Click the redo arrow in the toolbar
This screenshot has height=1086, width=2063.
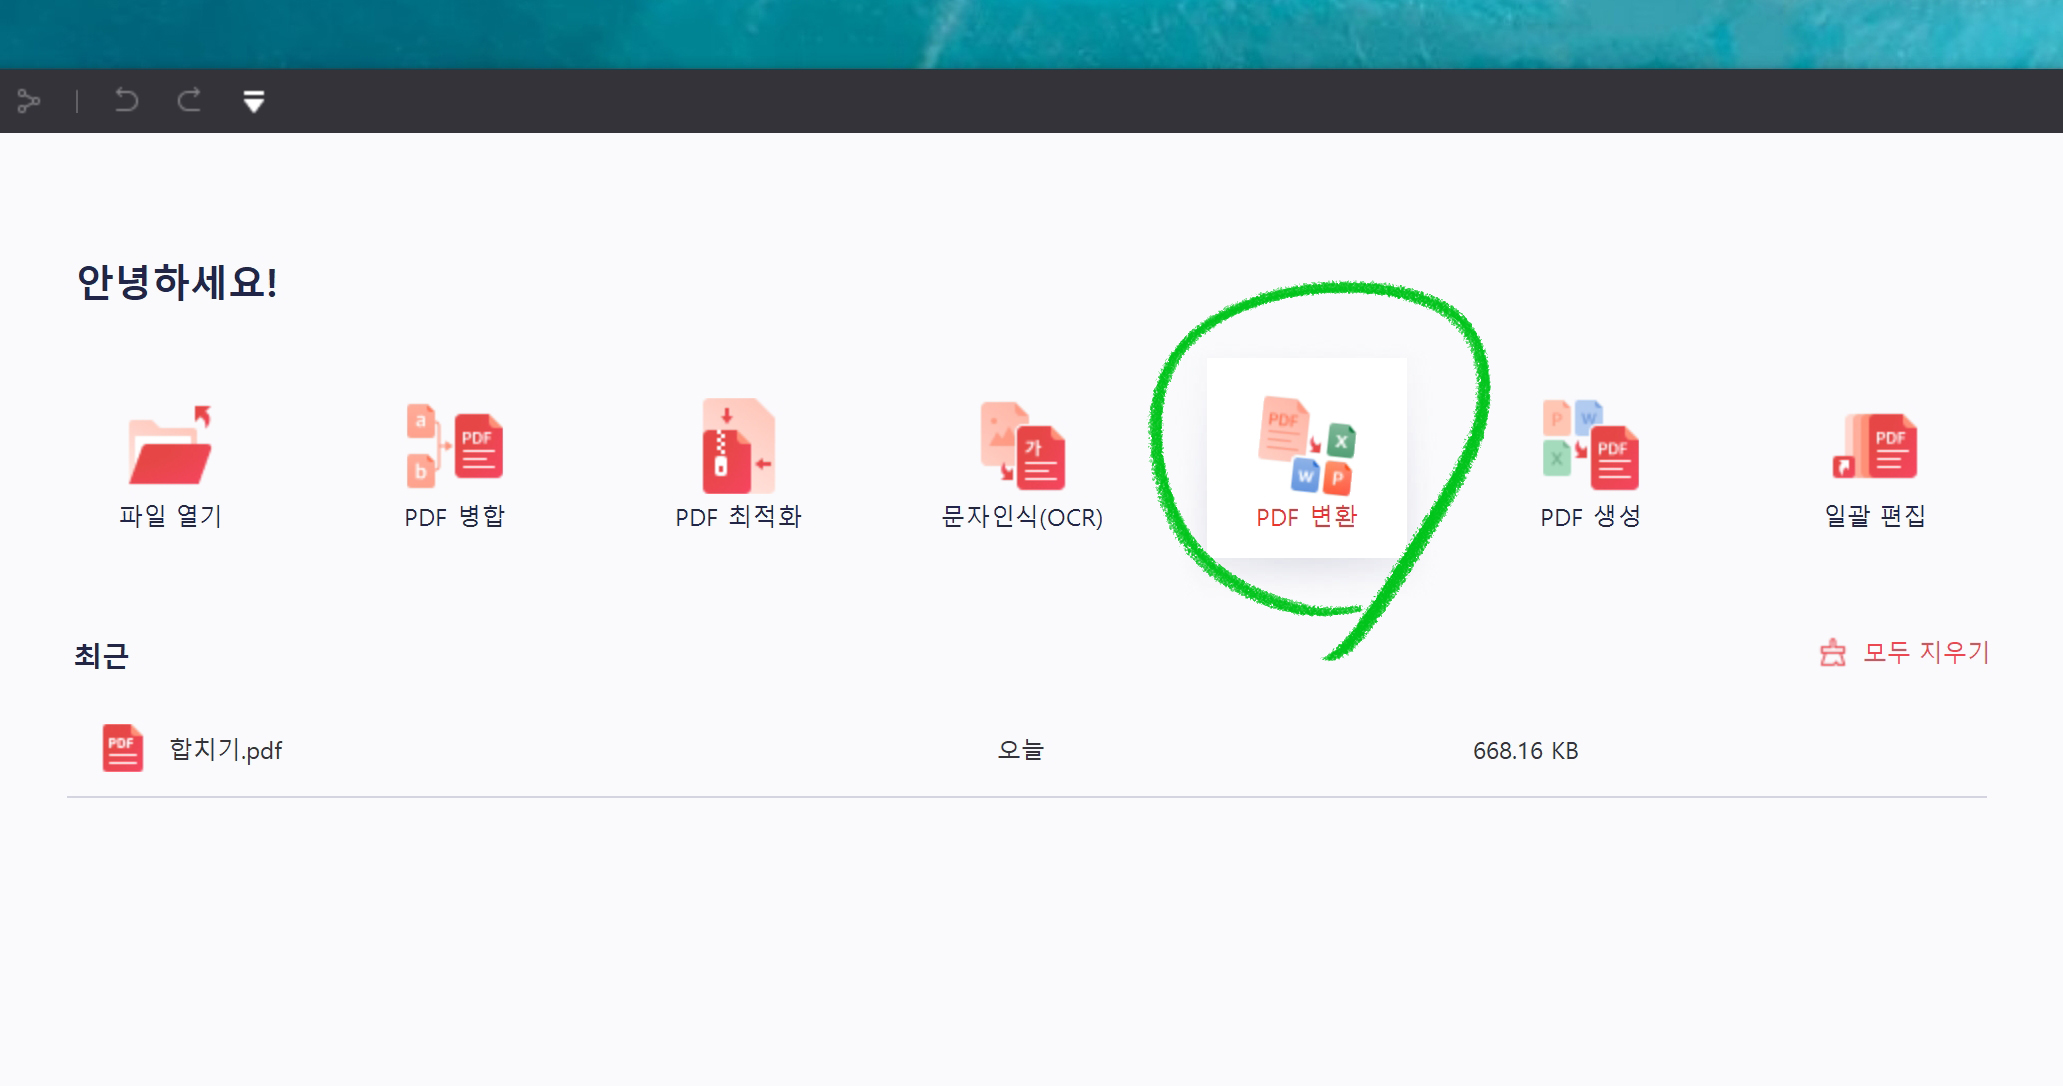coord(189,100)
